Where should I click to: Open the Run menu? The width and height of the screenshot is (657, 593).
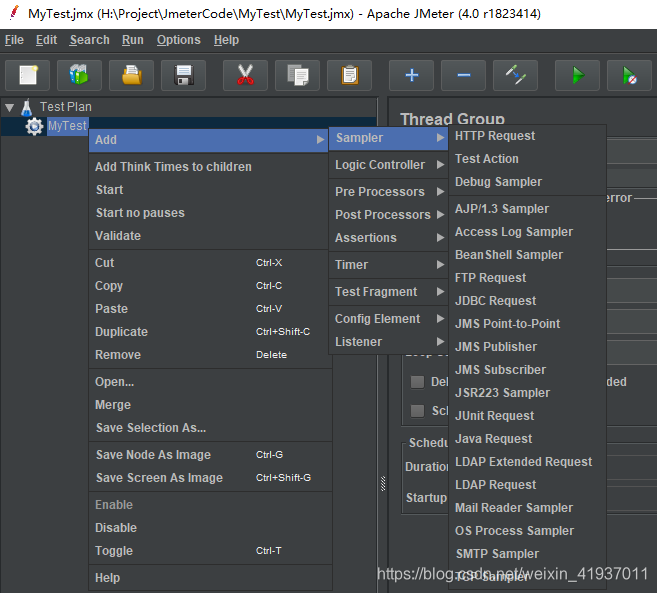[132, 40]
